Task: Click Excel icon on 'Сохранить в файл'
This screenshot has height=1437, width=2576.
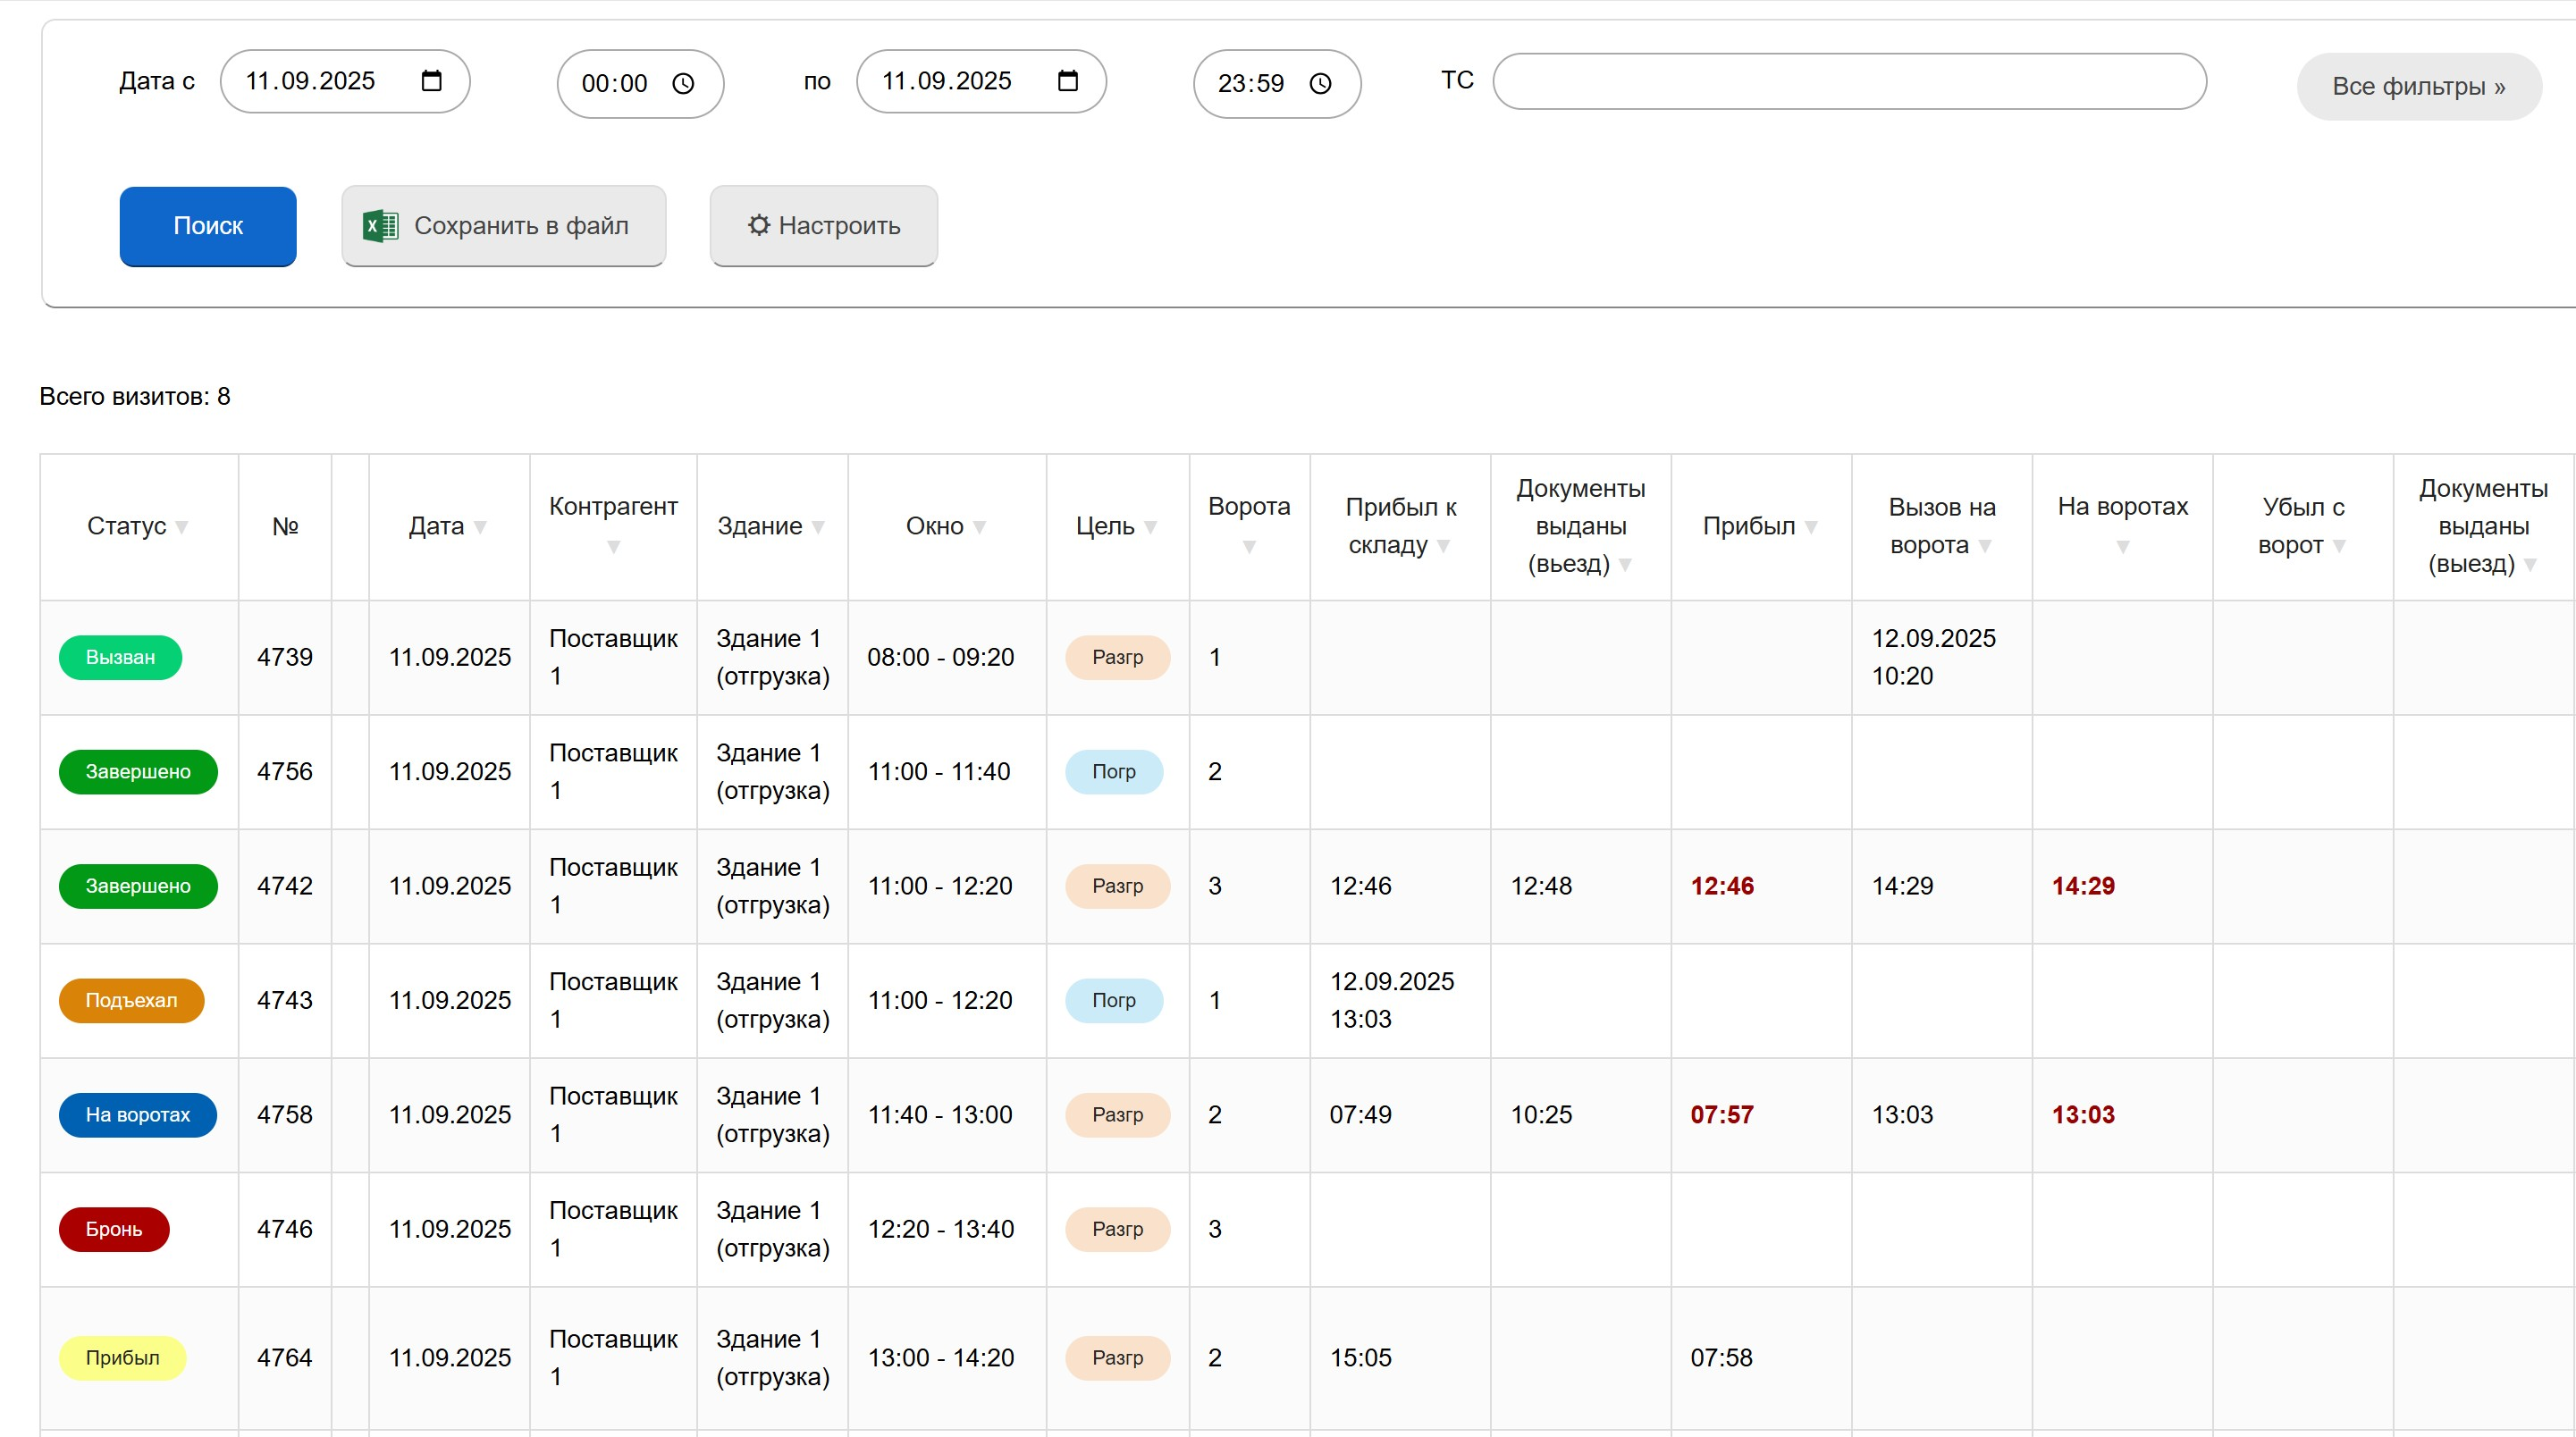Action: pos(380,226)
